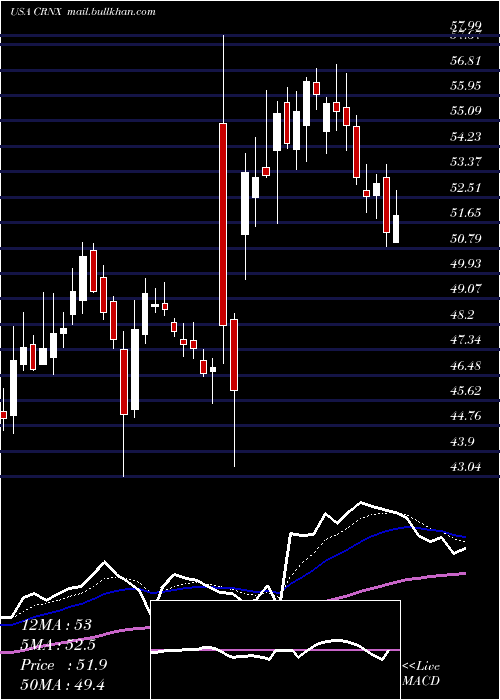The width and height of the screenshot is (500, 700).
Task: Click the 44.76 price axis label
Action: click(x=466, y=416)
